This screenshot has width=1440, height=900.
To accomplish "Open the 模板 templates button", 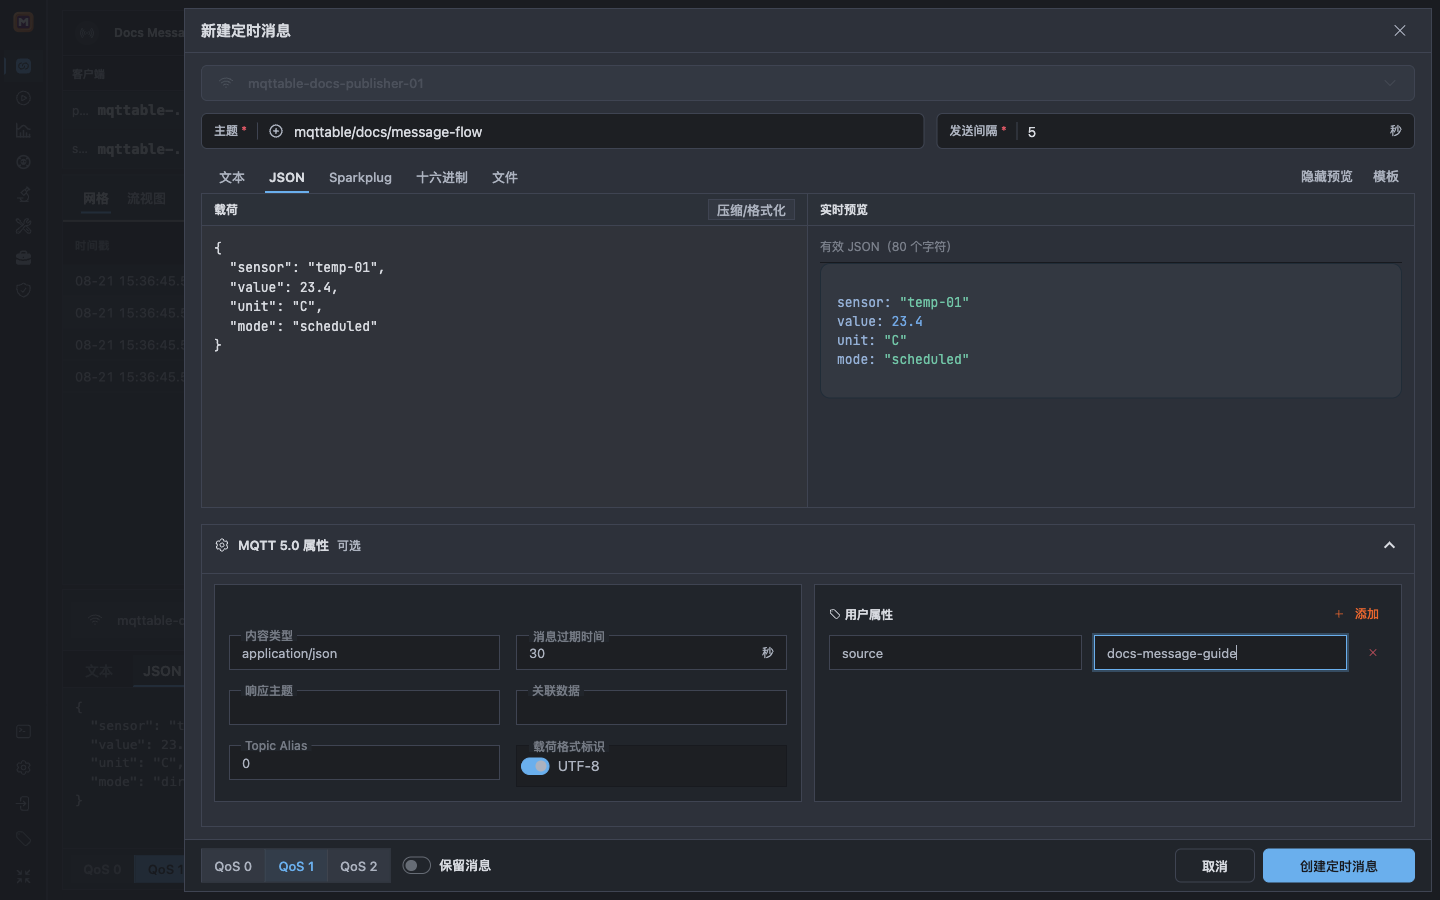I will point(1386,176).
